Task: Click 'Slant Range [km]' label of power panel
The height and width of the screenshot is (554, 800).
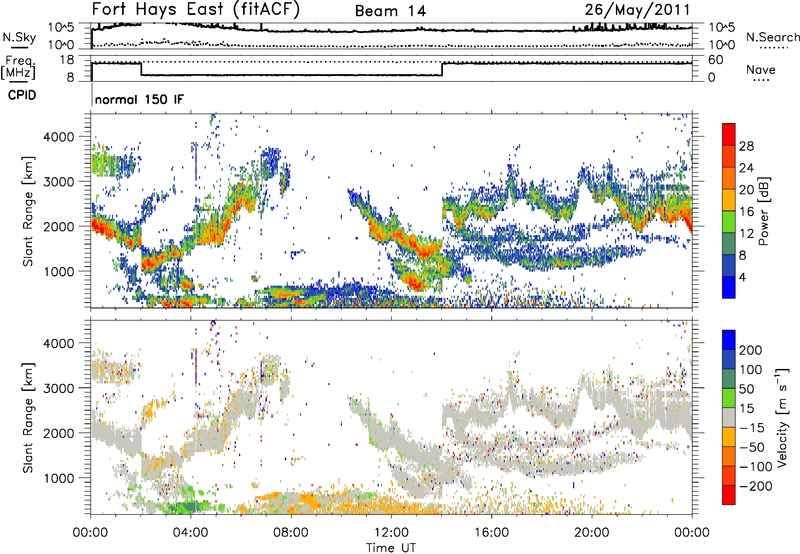Action: (28, 211)
